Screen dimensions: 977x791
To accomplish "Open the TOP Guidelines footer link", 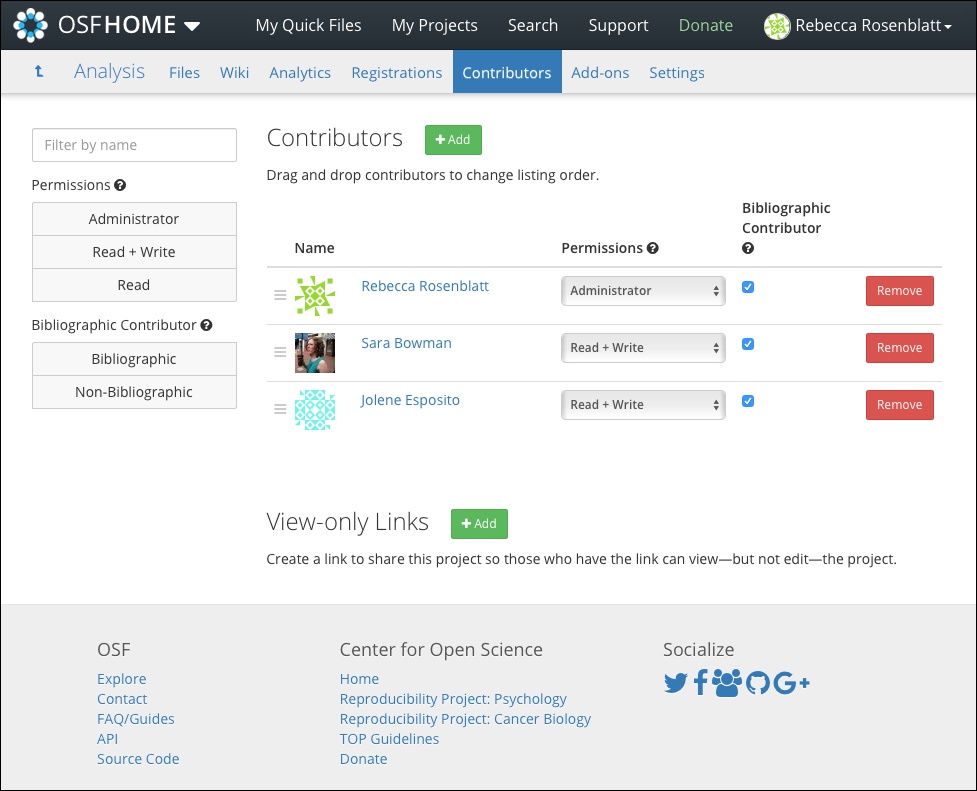I will point(389,739).
